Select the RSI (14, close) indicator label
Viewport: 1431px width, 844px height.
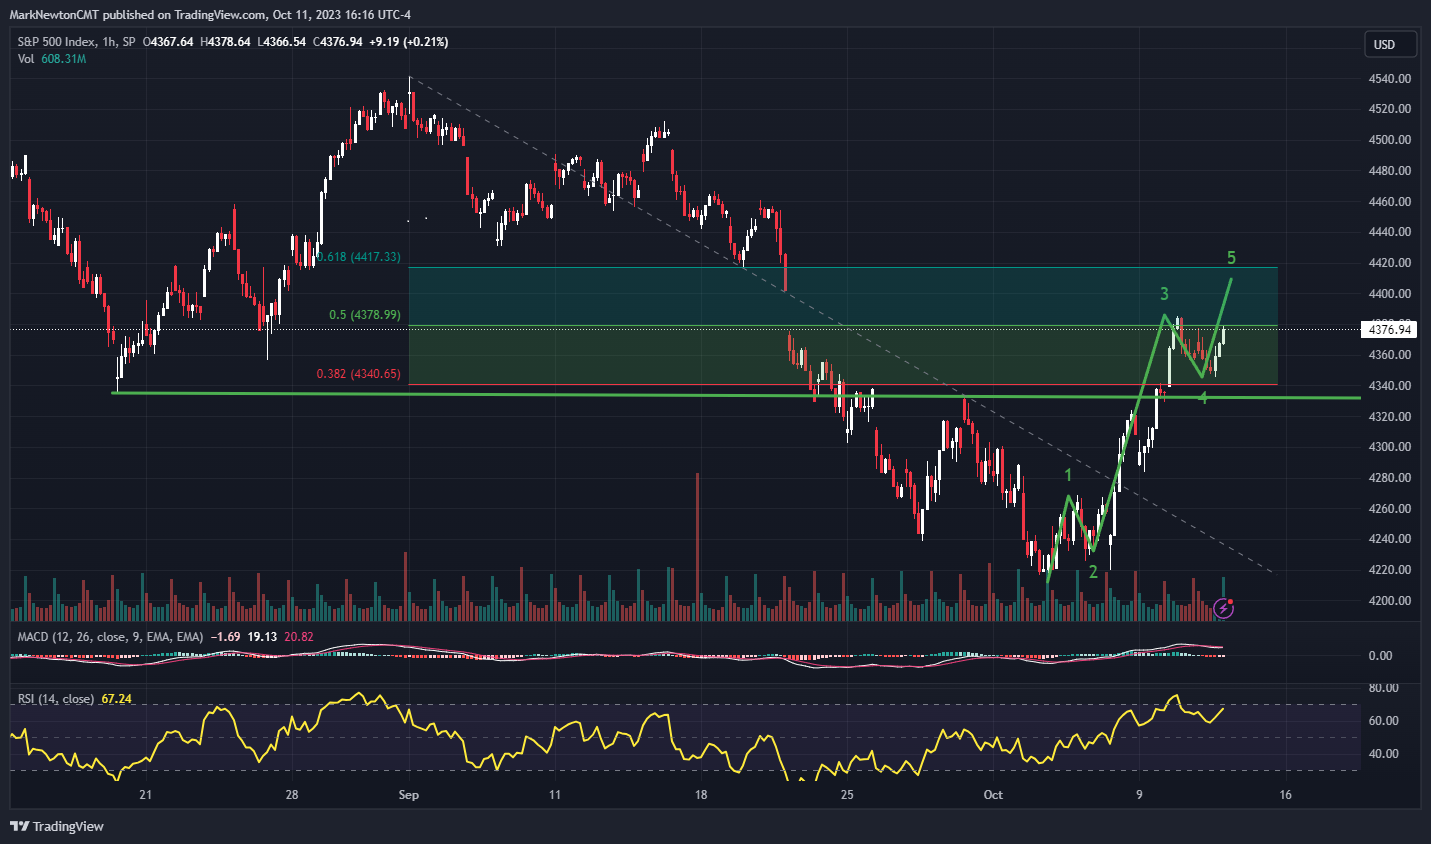[56, 699]
